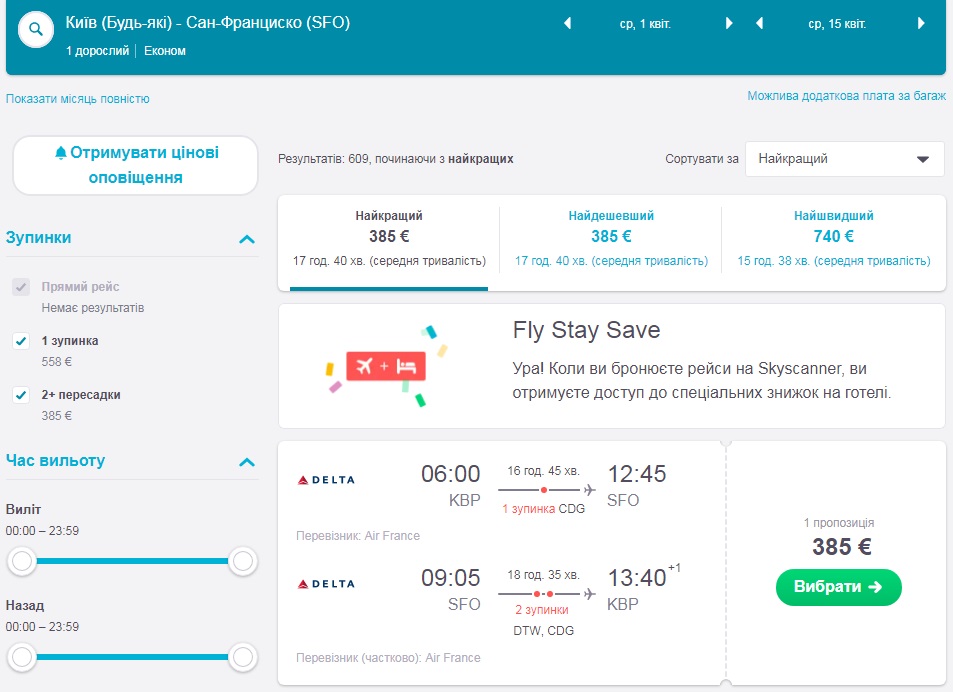
Task: Toggle the disabled 'Прямий рейс' checkbox
Action: [x=21, y=287]
